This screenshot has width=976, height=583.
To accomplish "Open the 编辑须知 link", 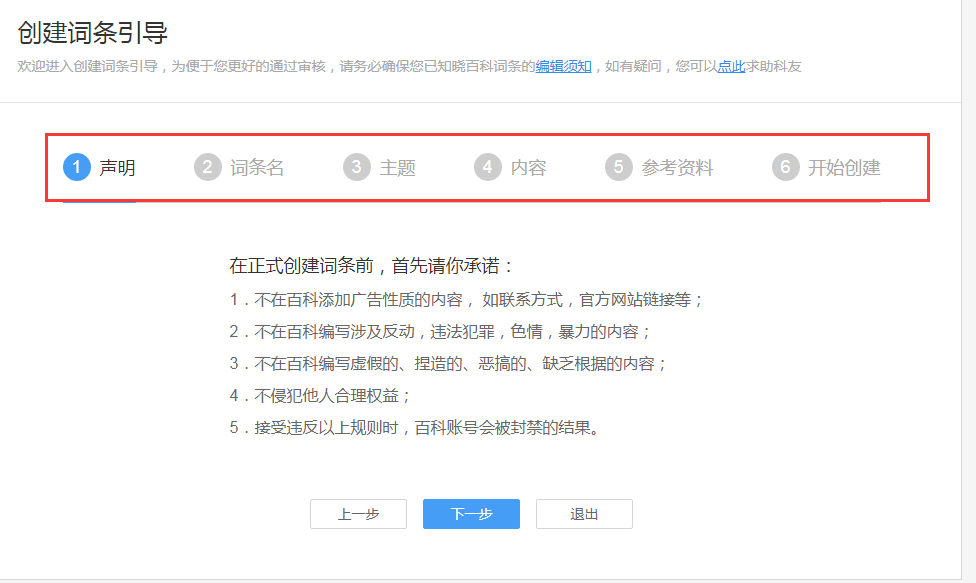I will pyautogui.click(x=562, y=65).
